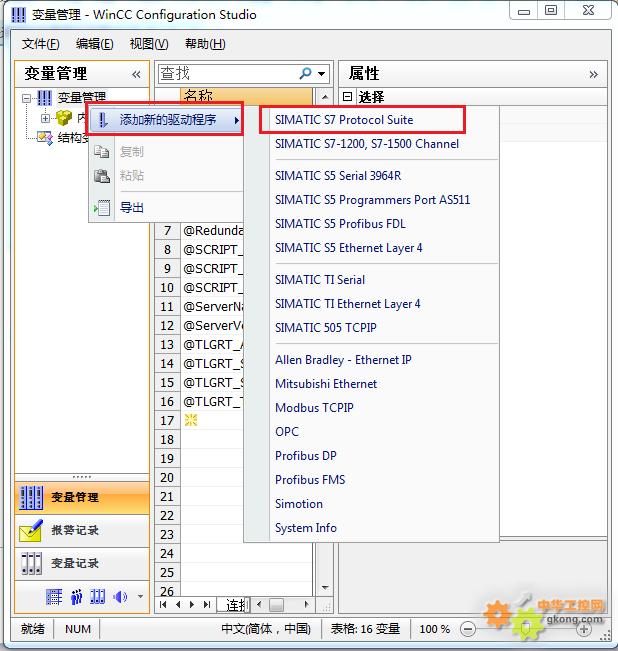Select SIMATIC S5 Serial 3964R

(338, 176)
